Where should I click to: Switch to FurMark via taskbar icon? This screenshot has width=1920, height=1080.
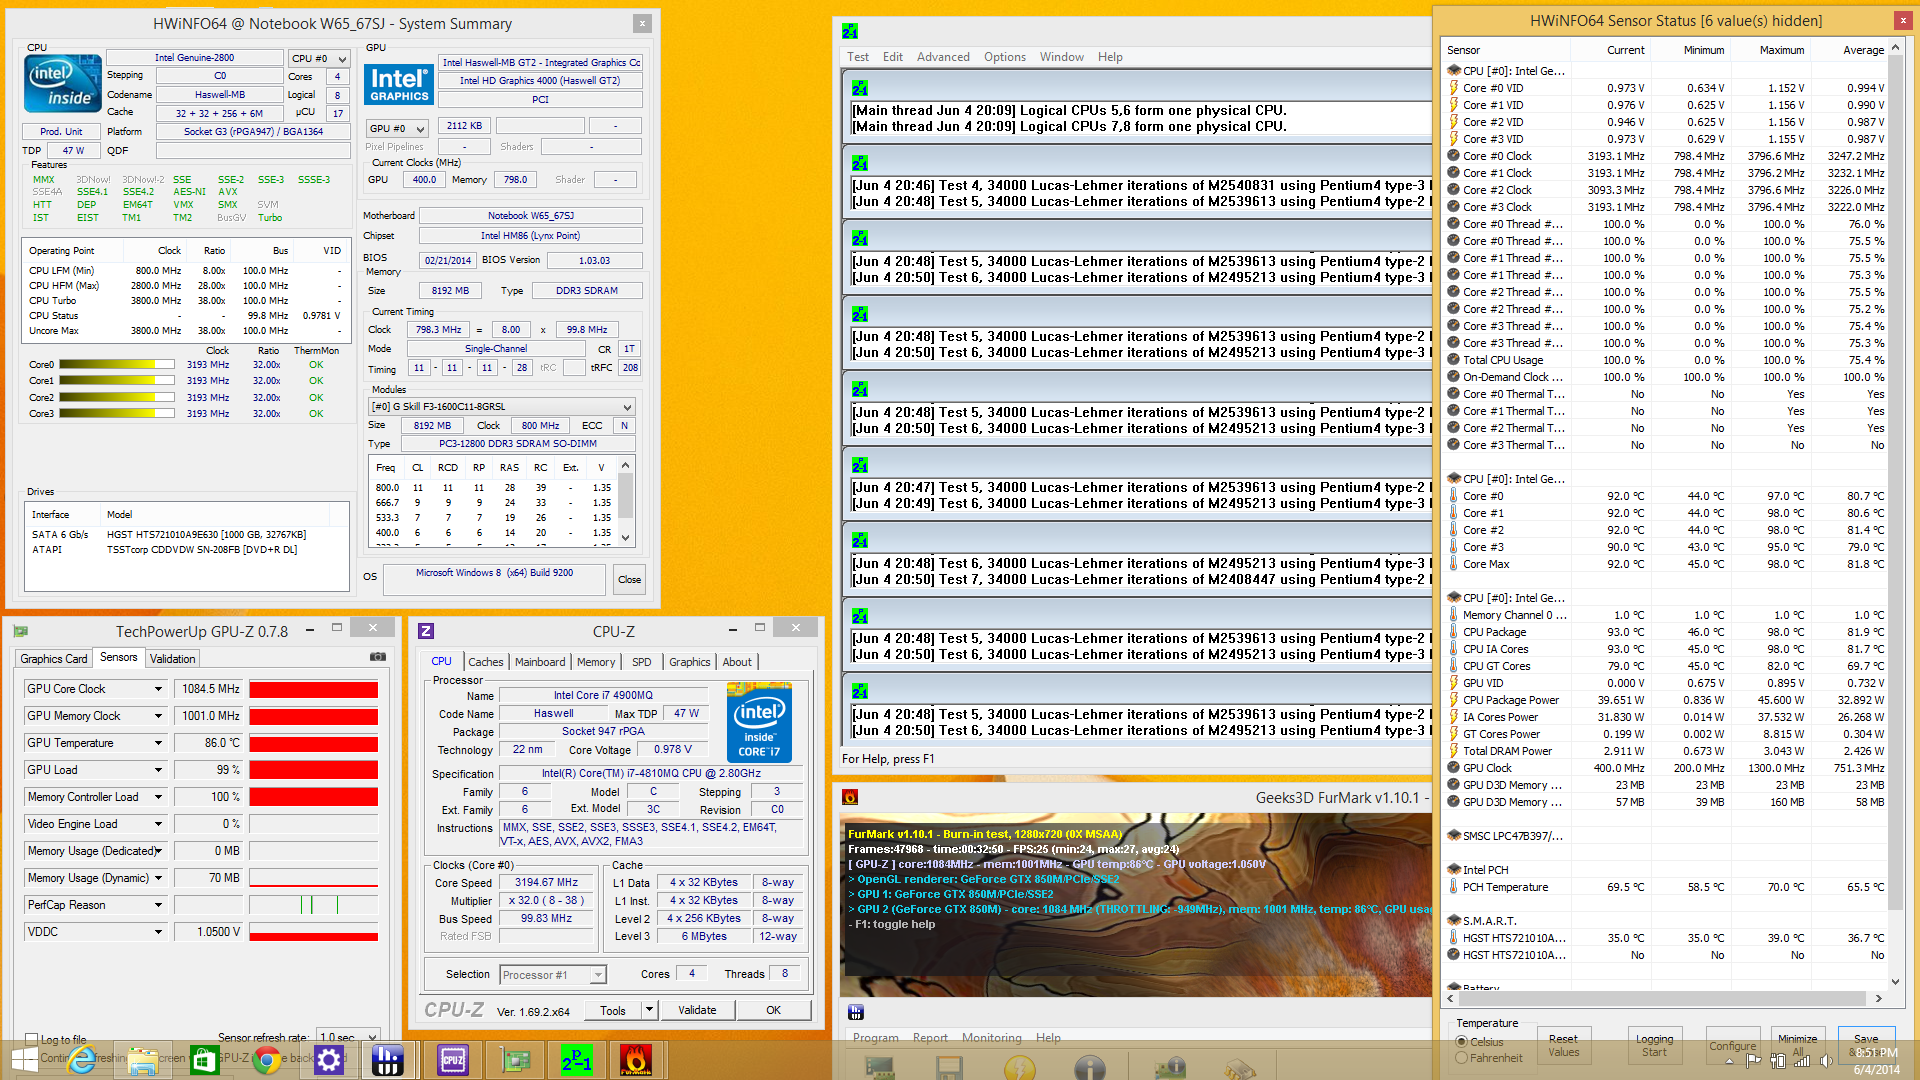coord(637,1060)
